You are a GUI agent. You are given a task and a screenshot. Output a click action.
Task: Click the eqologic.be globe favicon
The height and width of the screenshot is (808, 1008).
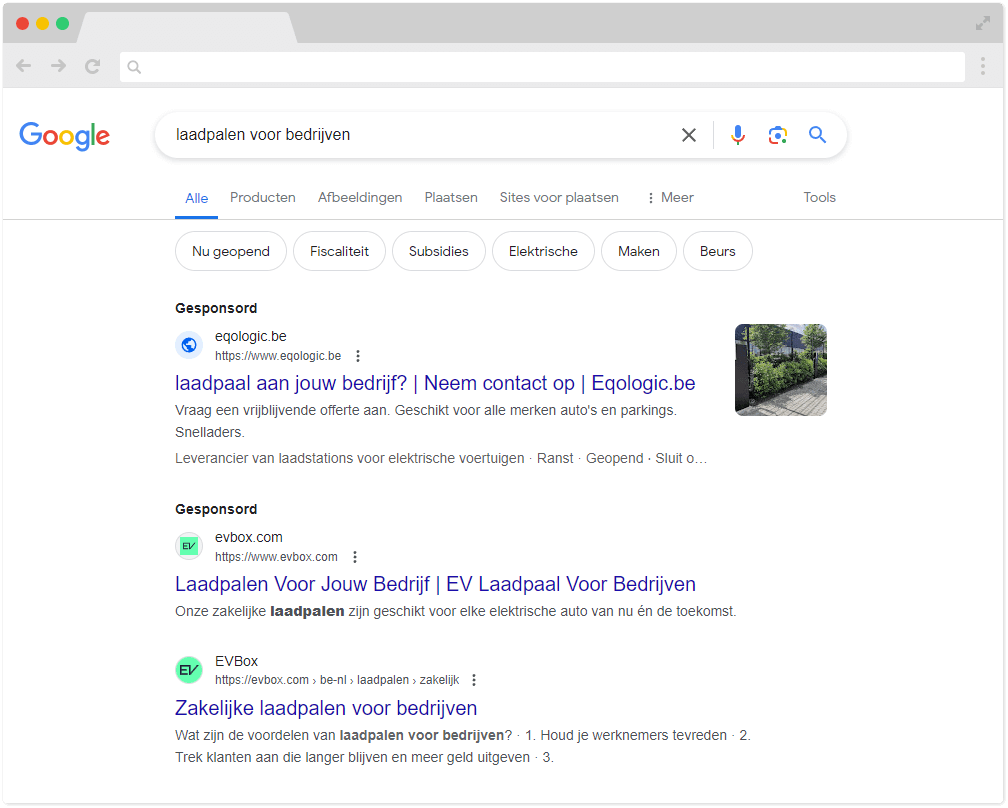coord(189,345)
